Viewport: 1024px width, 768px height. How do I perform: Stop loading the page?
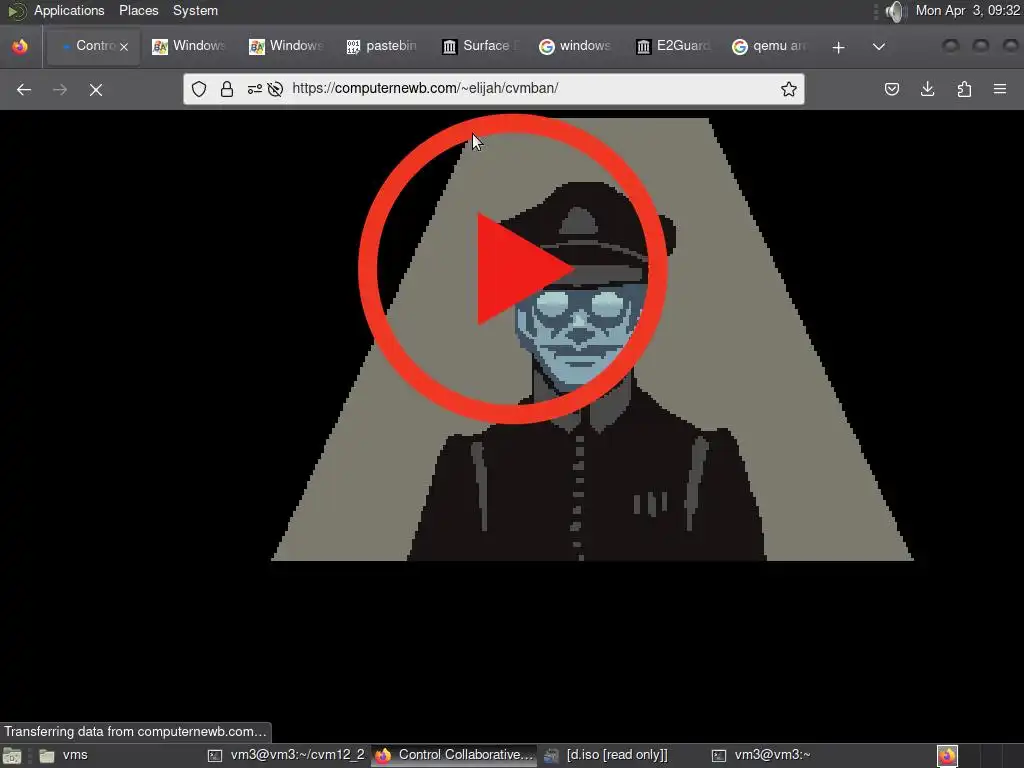(x=96, y=89)
